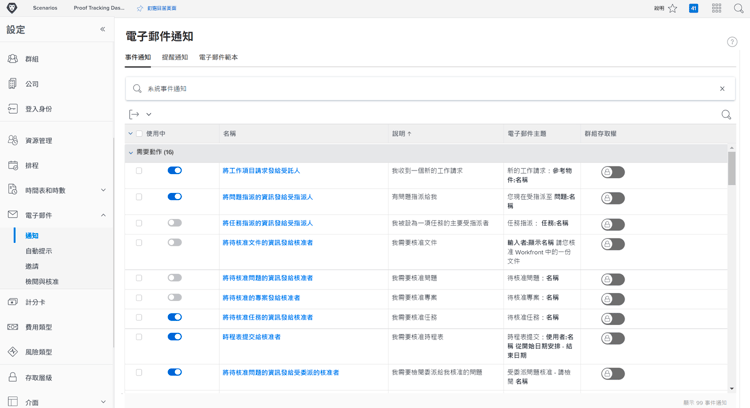The height and width of the screenshot is (408, 750).
Task: Click the star favorites icon in top bar
Action: (x=673, y=8)
